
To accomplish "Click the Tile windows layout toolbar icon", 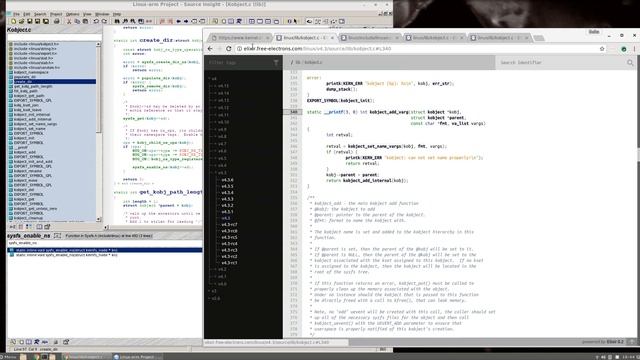I will point(252,21).
